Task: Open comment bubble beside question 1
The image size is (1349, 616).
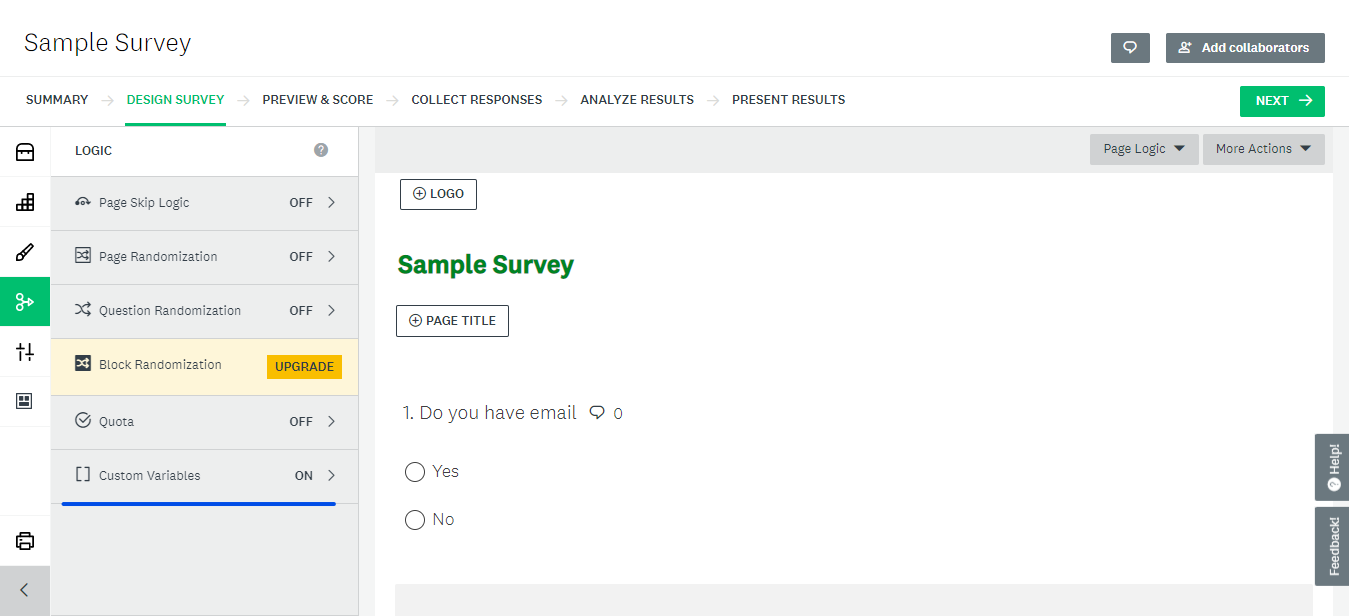Action: click(598, 413)
